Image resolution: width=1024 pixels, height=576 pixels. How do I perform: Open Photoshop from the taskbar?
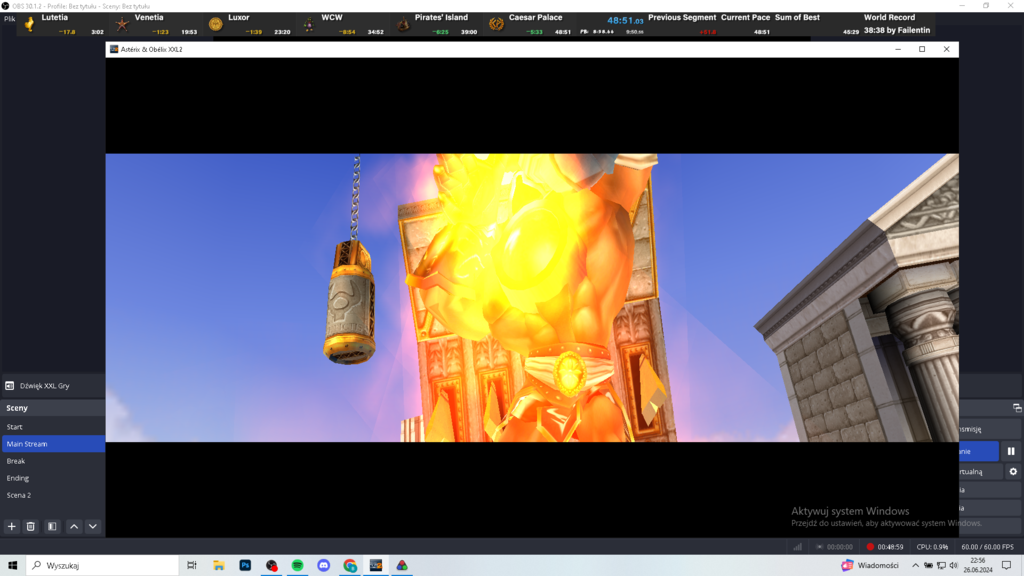click(x=245, y=566)
